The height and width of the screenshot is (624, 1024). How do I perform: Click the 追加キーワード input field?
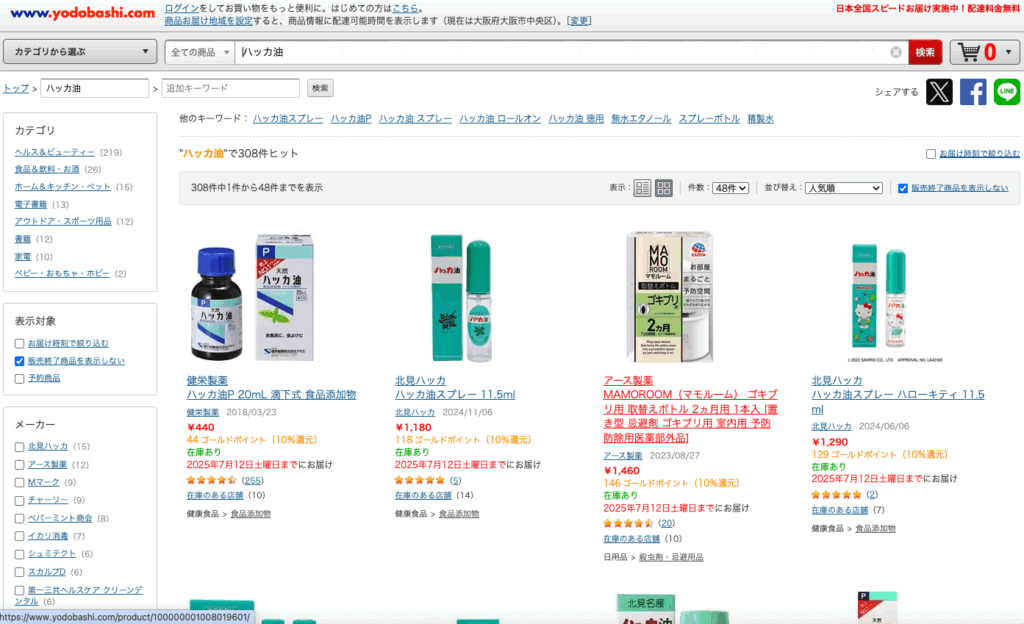coord(231,88)
